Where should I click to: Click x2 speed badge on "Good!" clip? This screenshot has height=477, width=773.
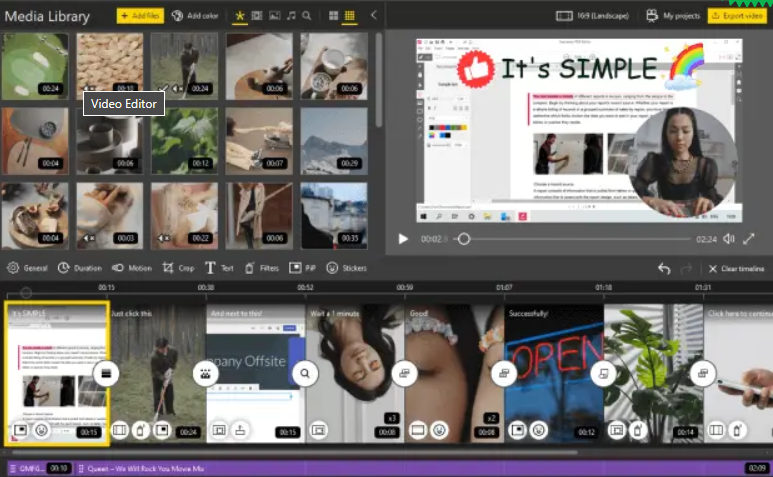(491, 418)
